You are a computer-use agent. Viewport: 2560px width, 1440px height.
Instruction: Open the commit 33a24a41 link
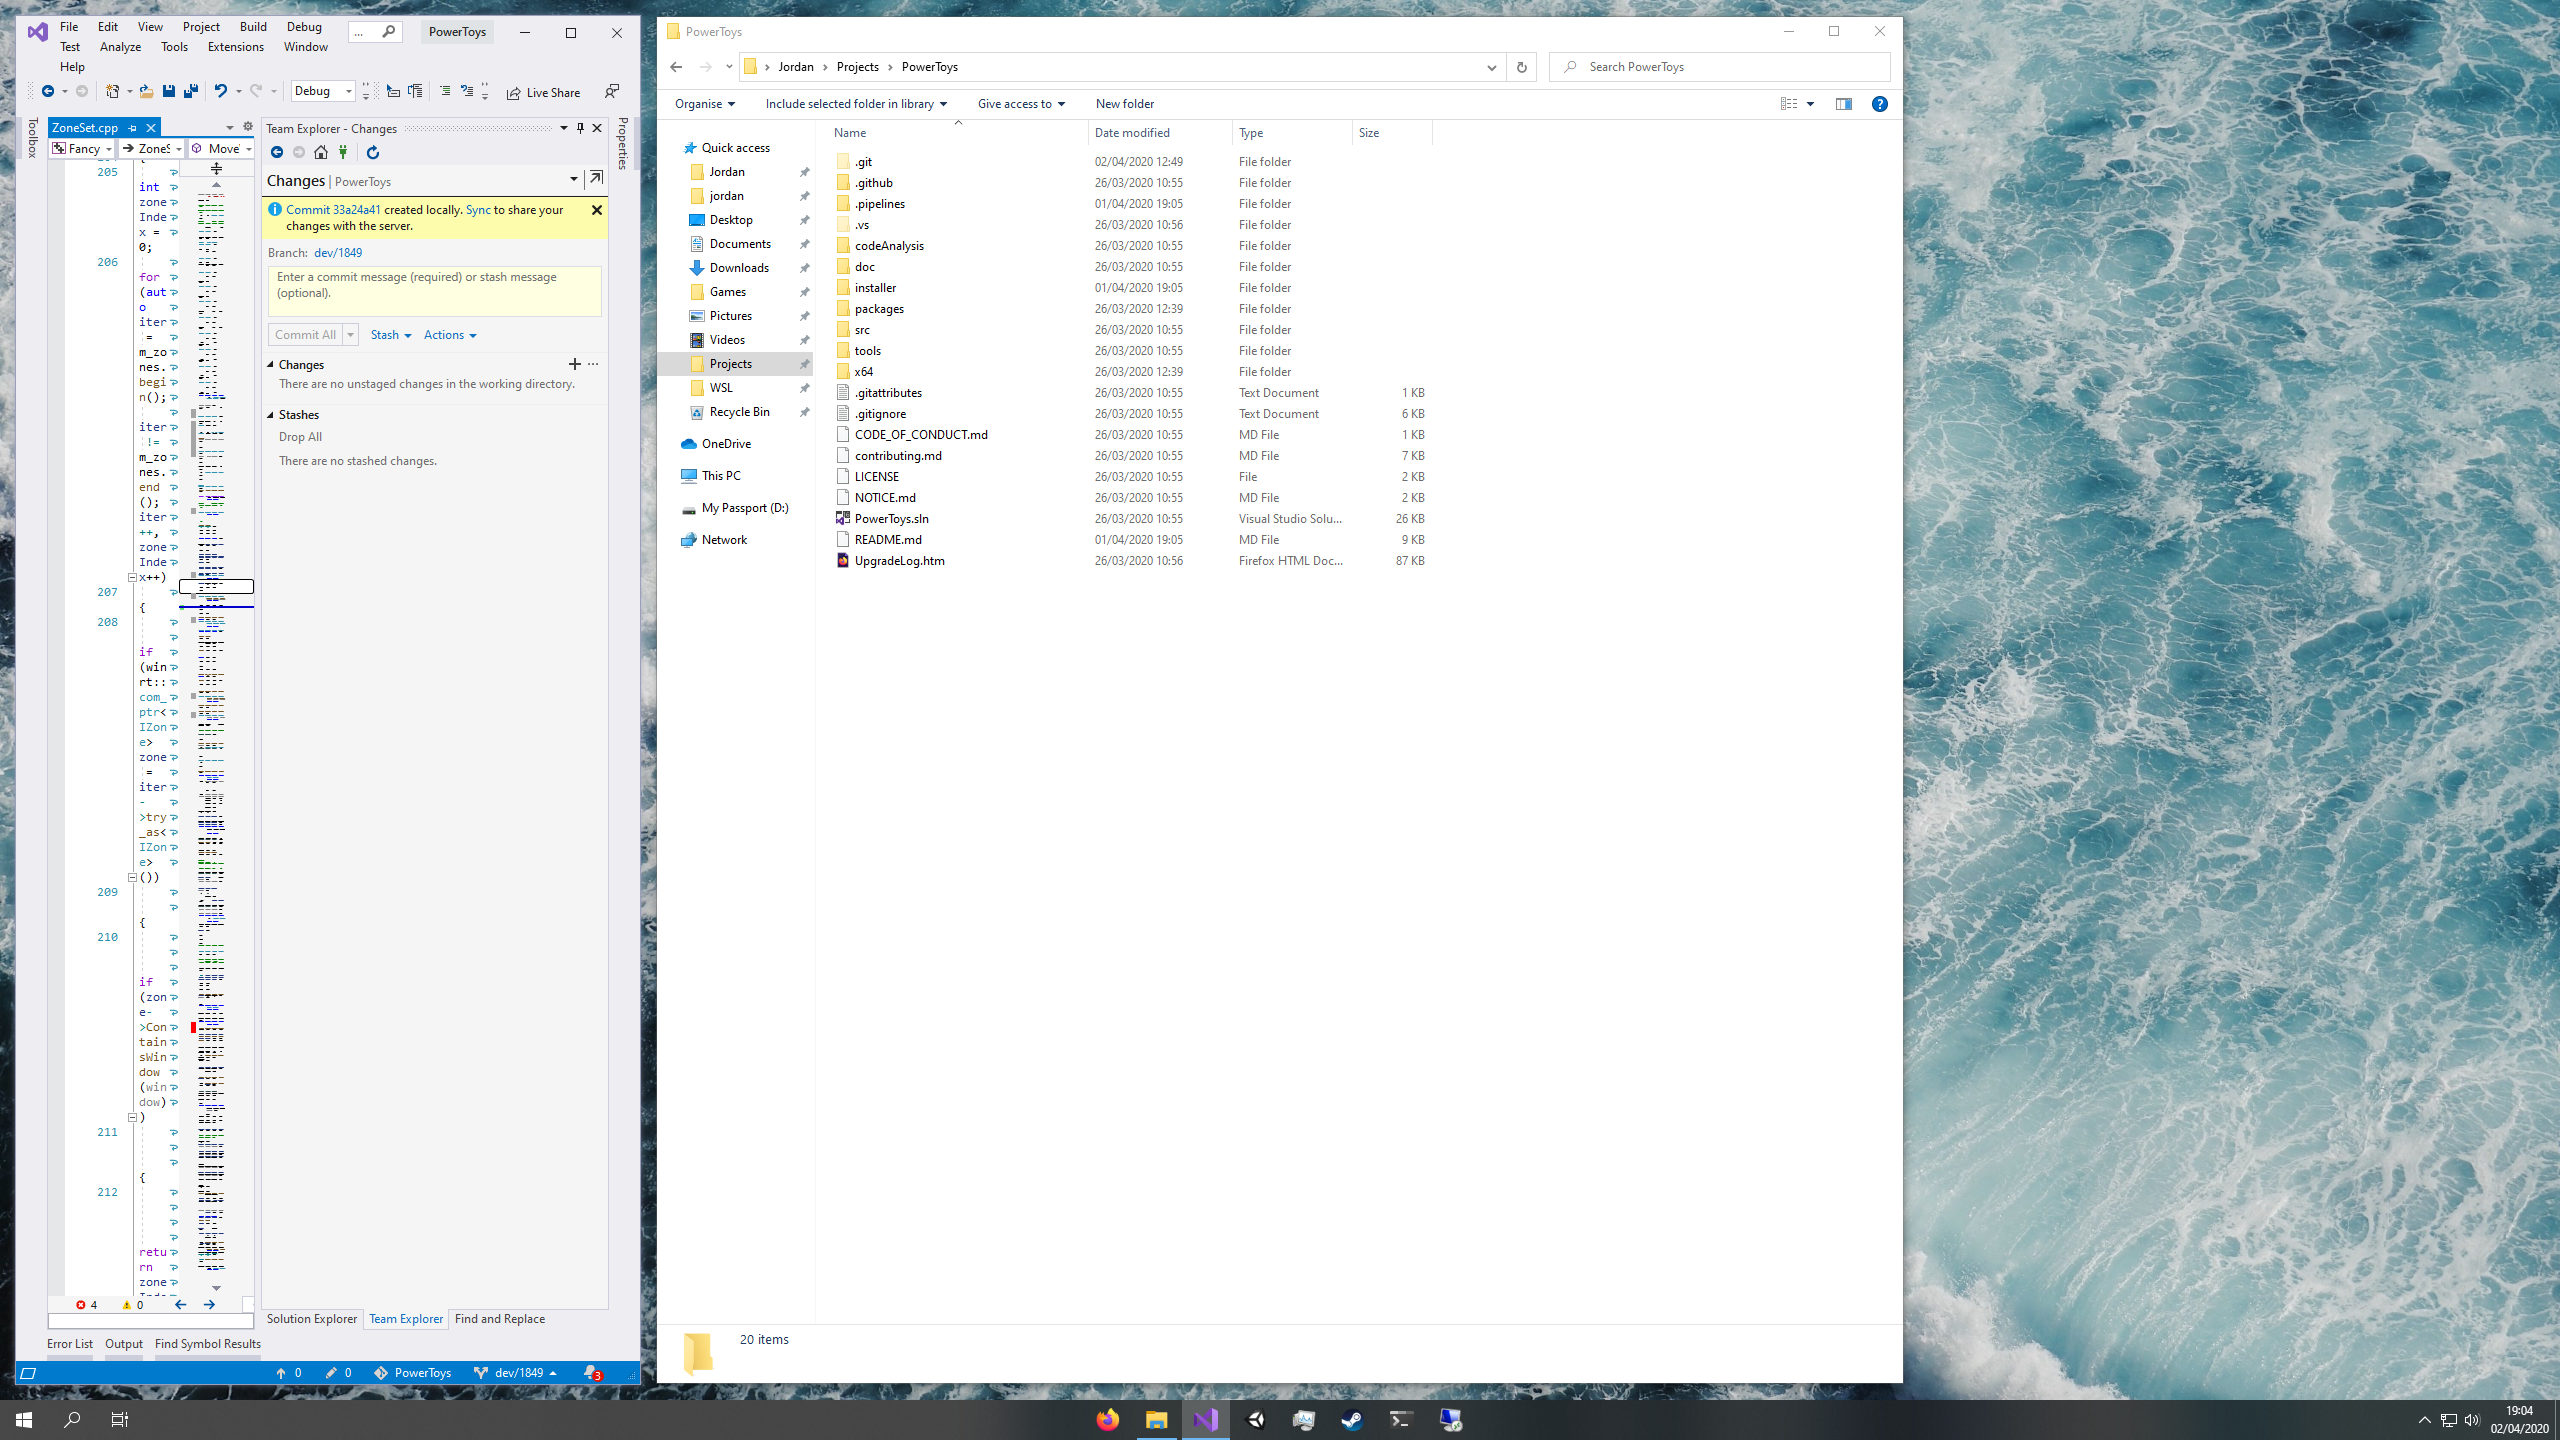pyautogui.click(x=333, y=210)
